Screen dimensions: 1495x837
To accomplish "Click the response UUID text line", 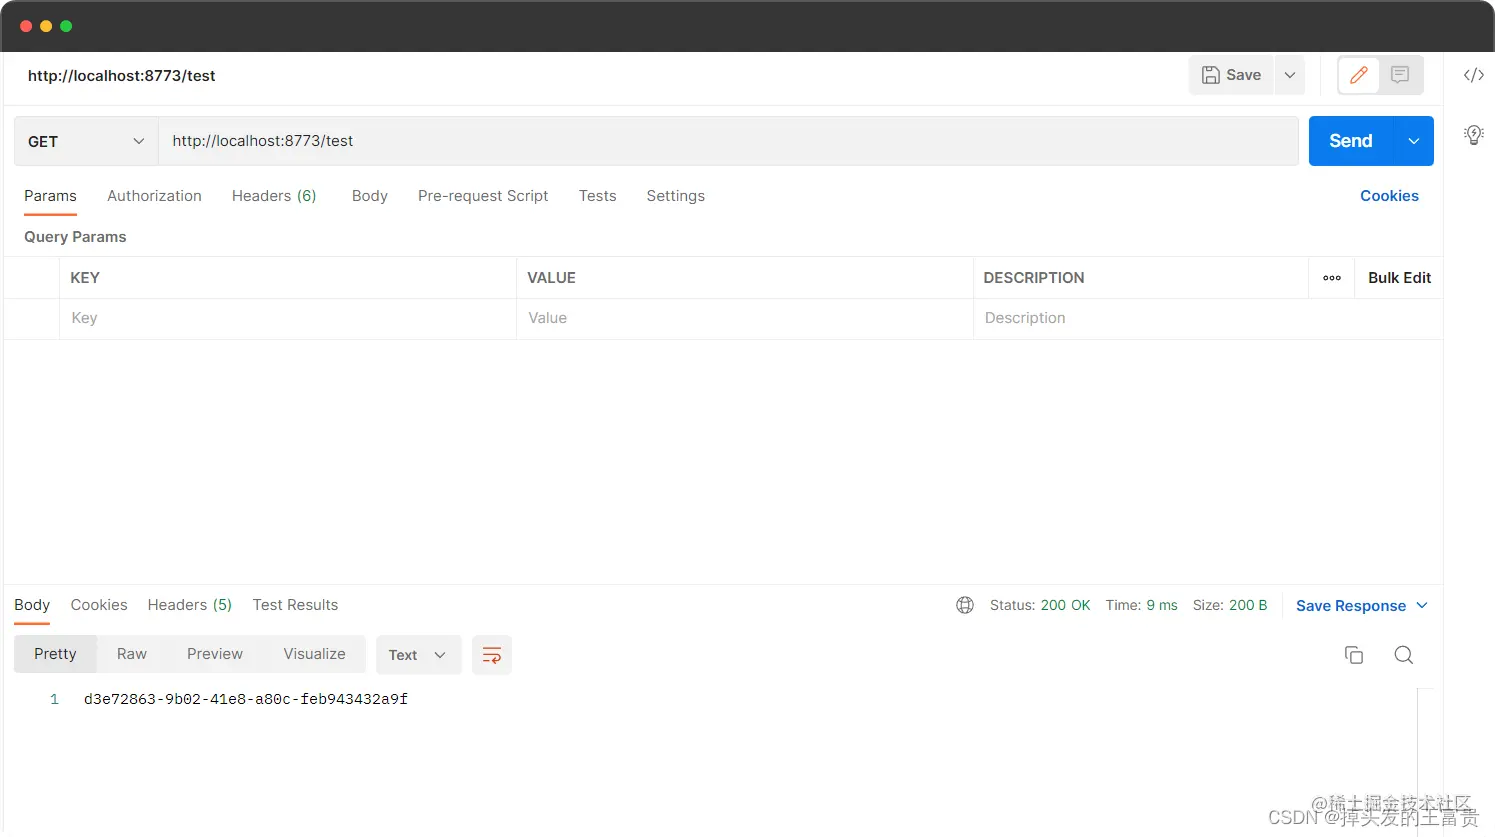I will coord(246,699).
